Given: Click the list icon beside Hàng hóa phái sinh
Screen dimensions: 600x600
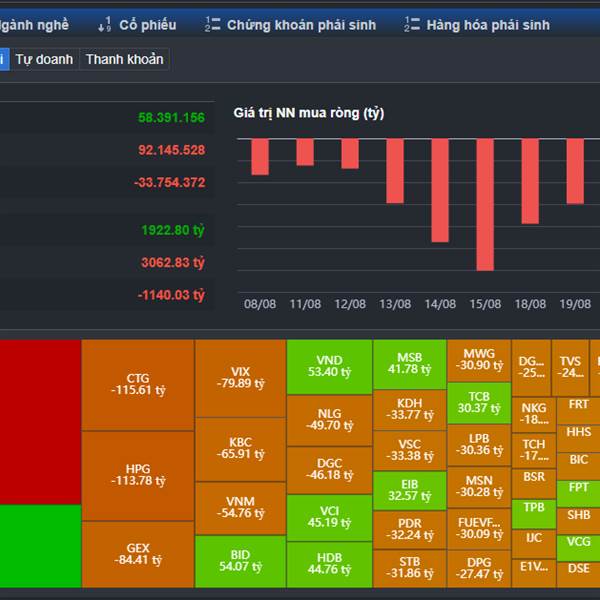Looking at the screenshot, I should pyautogui.click(x=412, y=24).
